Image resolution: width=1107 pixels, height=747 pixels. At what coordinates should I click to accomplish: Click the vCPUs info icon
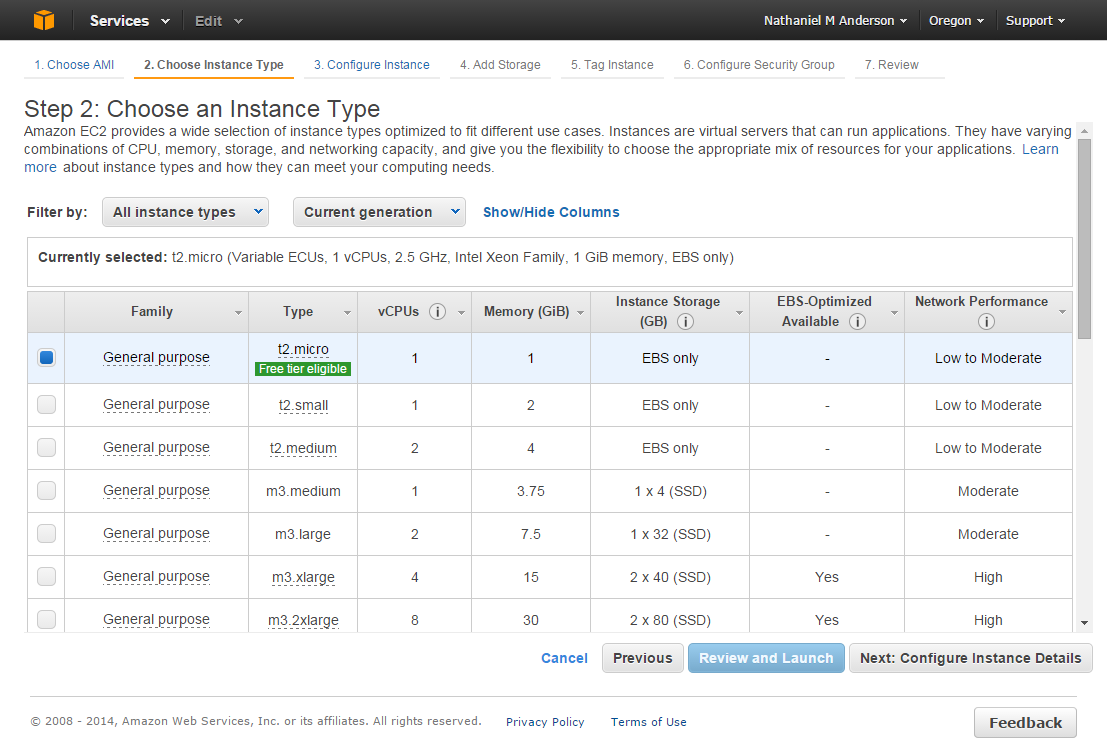point(437,312)
